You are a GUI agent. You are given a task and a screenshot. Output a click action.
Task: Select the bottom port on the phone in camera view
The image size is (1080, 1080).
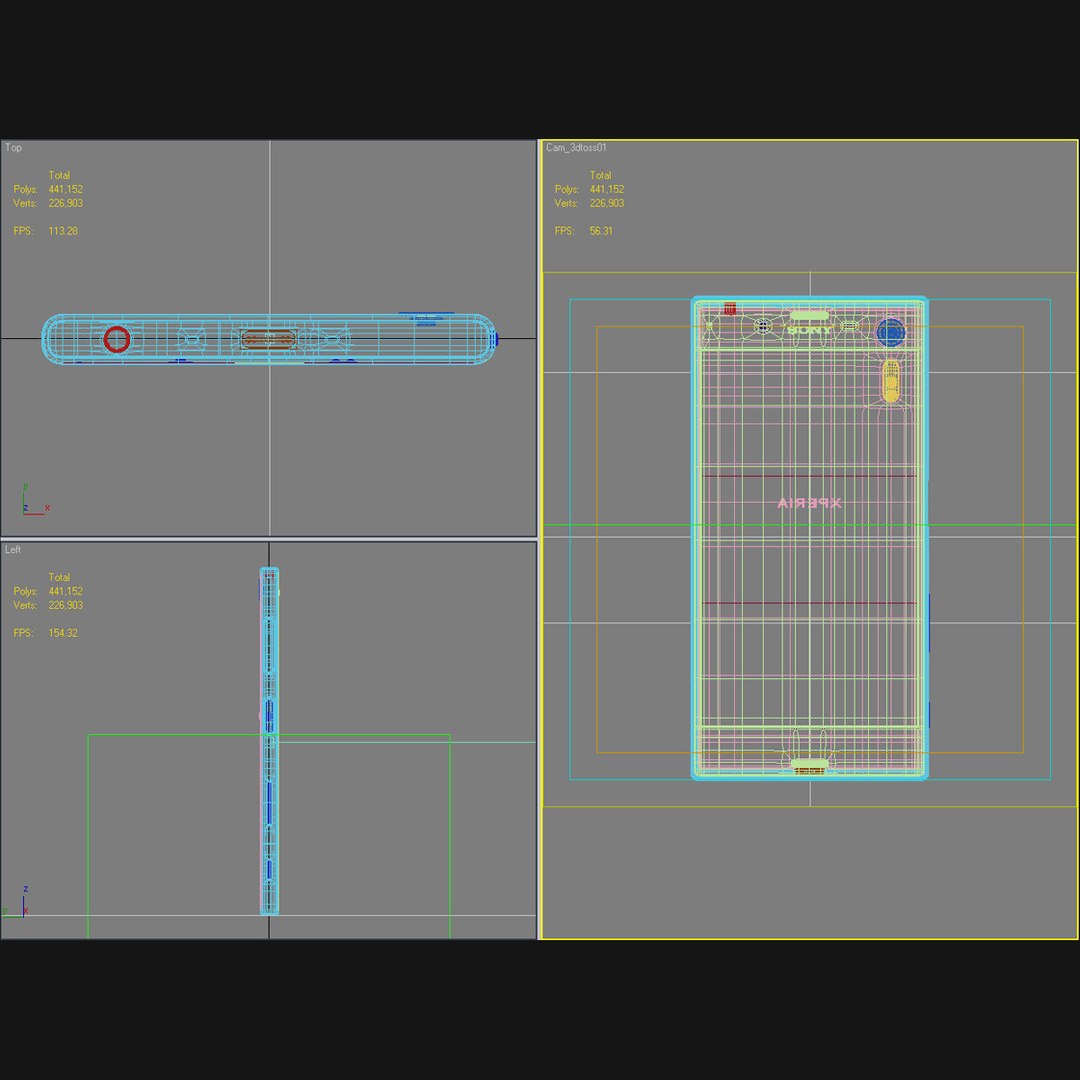[x=810, y=766]
